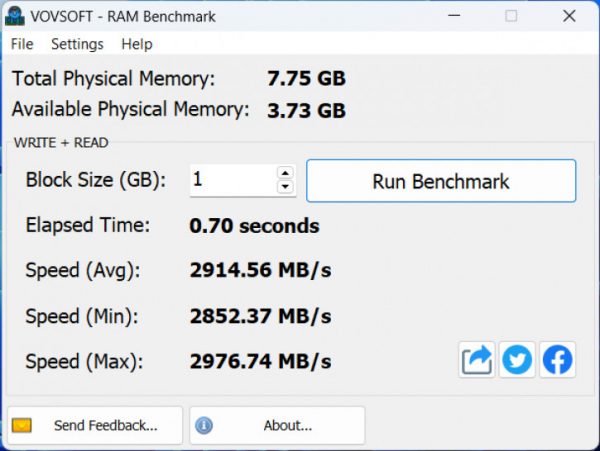Click the 0.70 seconds elapsed time value
Screen dimensions: 600x451
click(x=254, y=225)
